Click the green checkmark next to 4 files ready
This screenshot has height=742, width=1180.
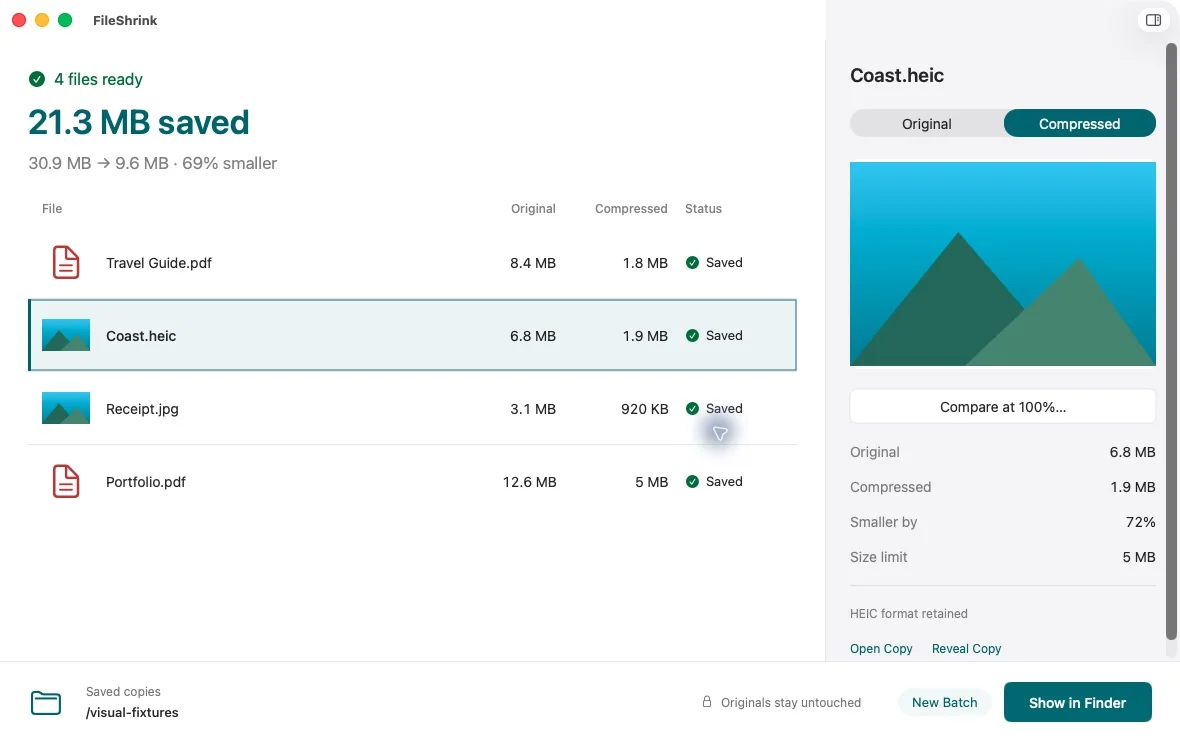[37, 79]
